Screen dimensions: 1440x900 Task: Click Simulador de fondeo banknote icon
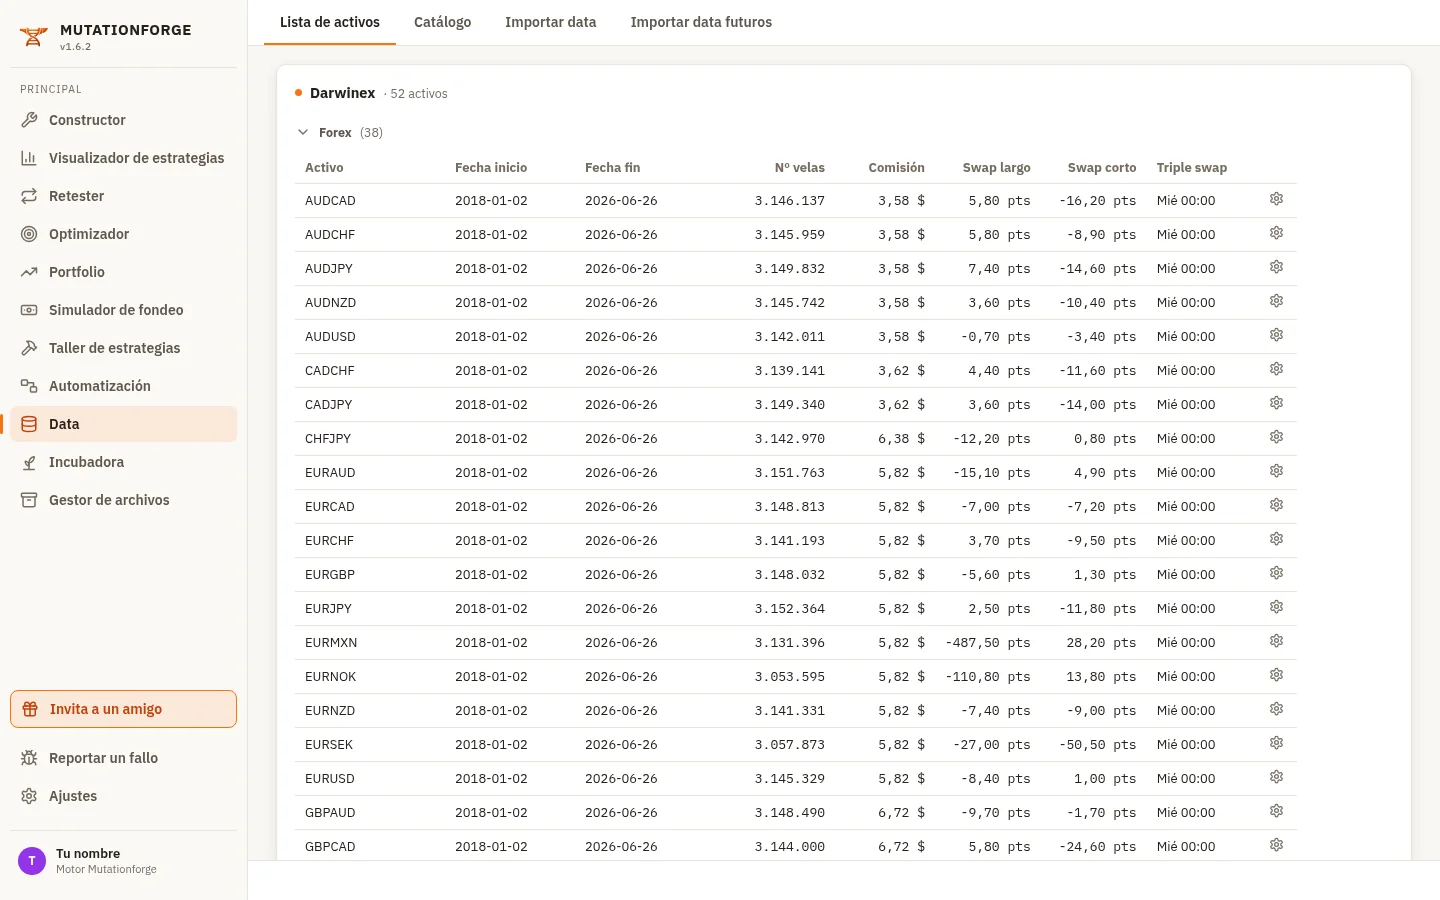pyautogui.click(x=29, y=310)
